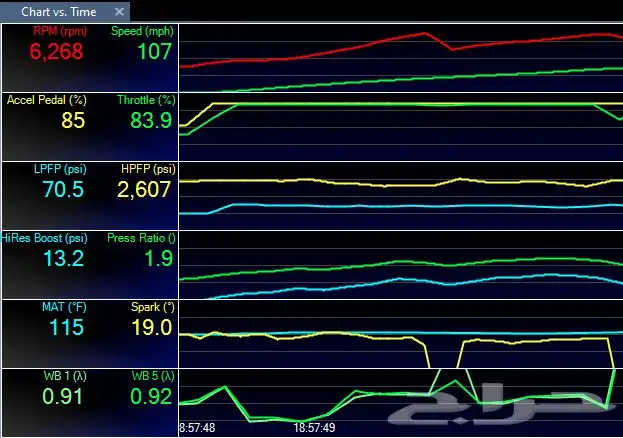Click the HiRes Boost value 13.2
The width and height of the screenshot is (623, 438).
click(x=64, y=258)
